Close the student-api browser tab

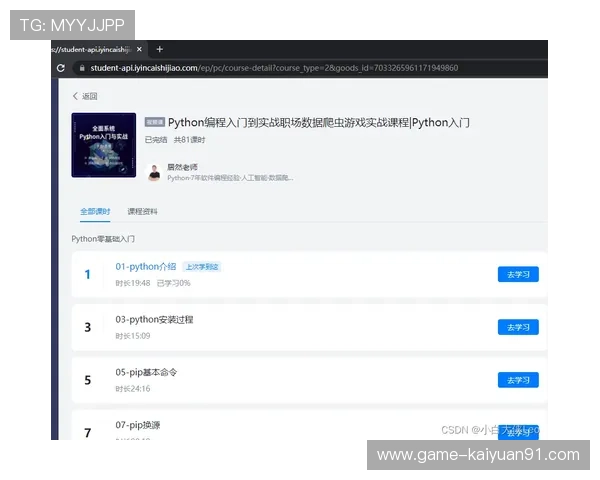pos(139,49)
